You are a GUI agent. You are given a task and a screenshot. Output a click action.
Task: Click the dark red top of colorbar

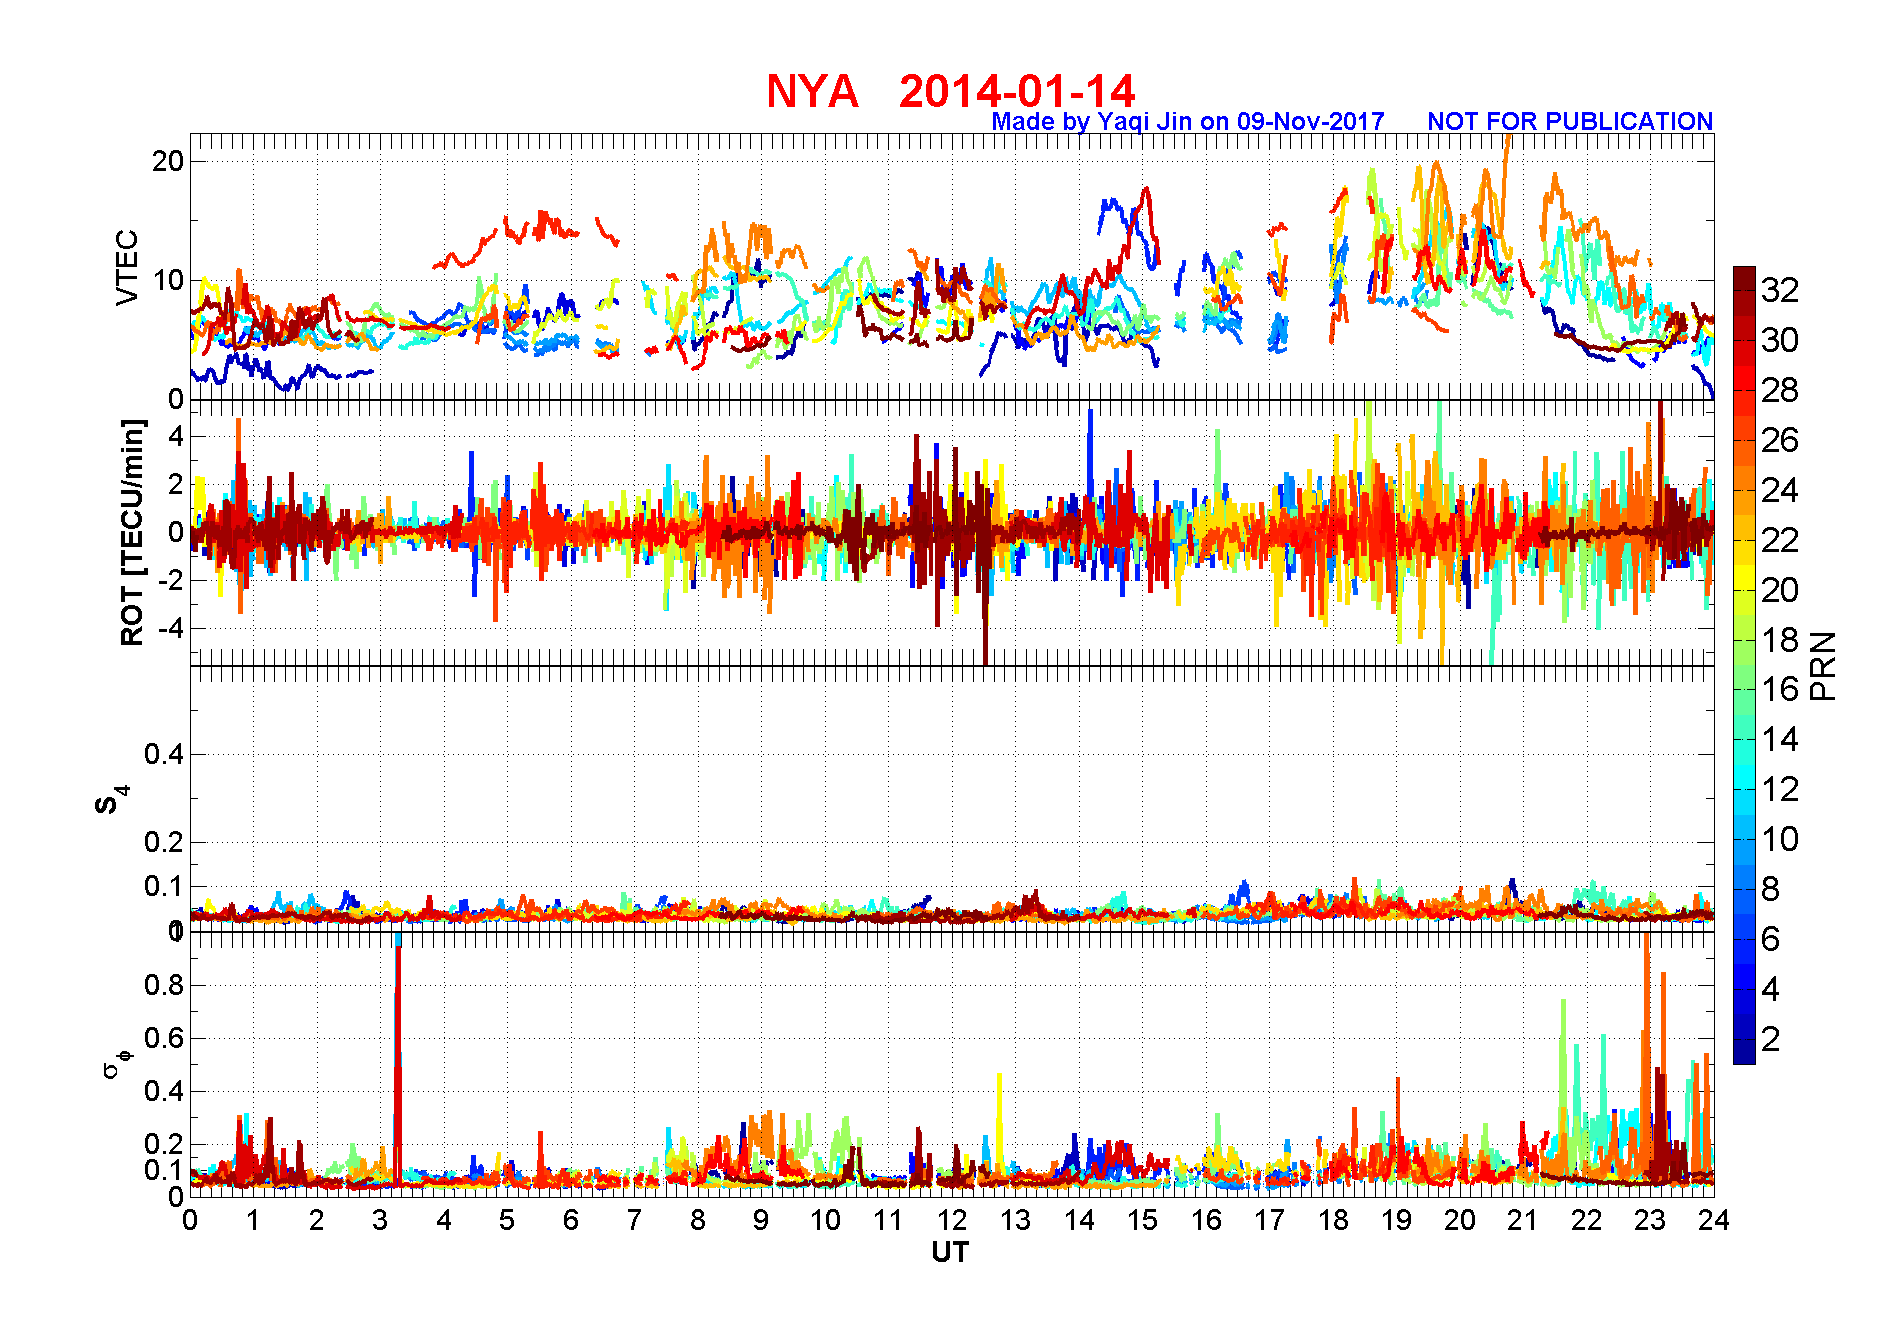[x=1744, y=278]
